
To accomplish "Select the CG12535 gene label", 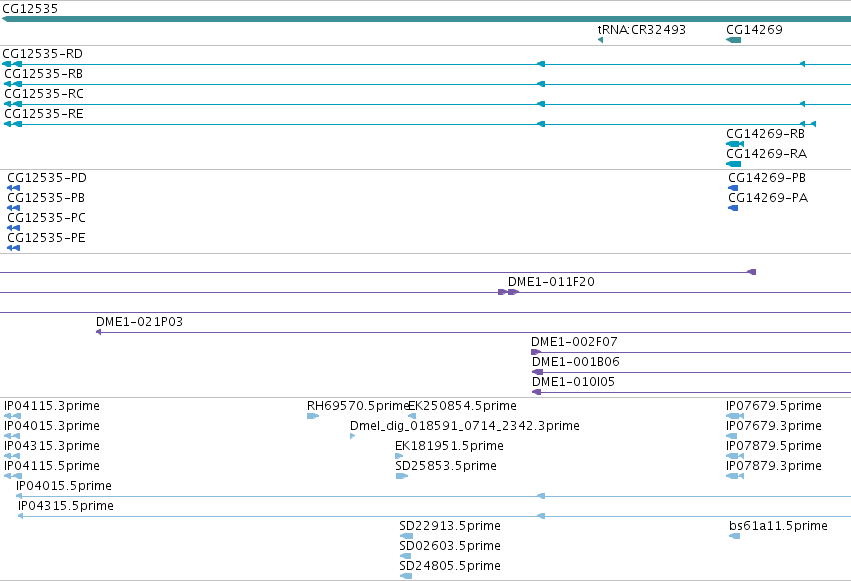I will pyautogui.click(x=30, y=9).
